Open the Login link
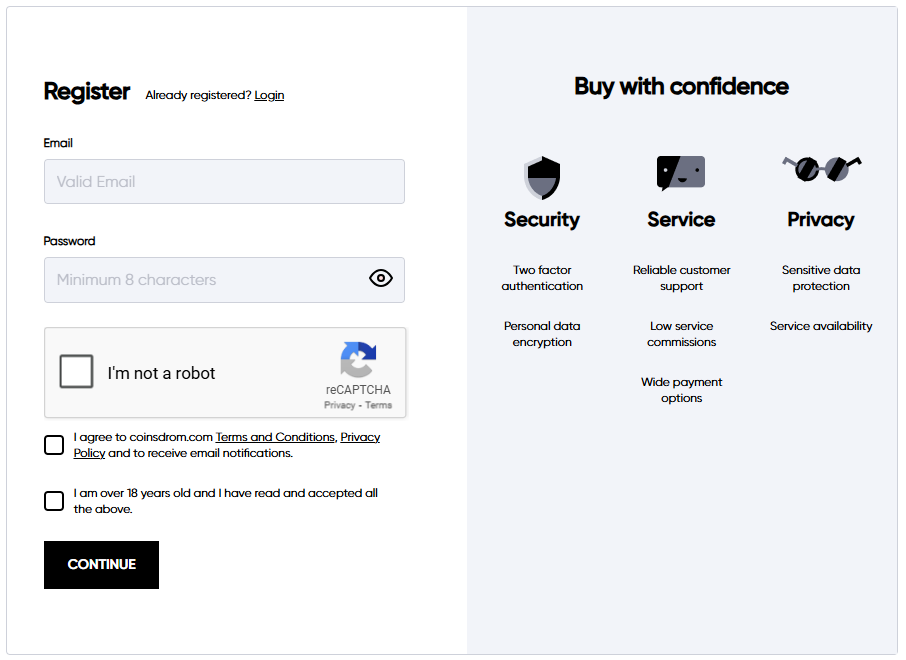 [x=269, y=95]
